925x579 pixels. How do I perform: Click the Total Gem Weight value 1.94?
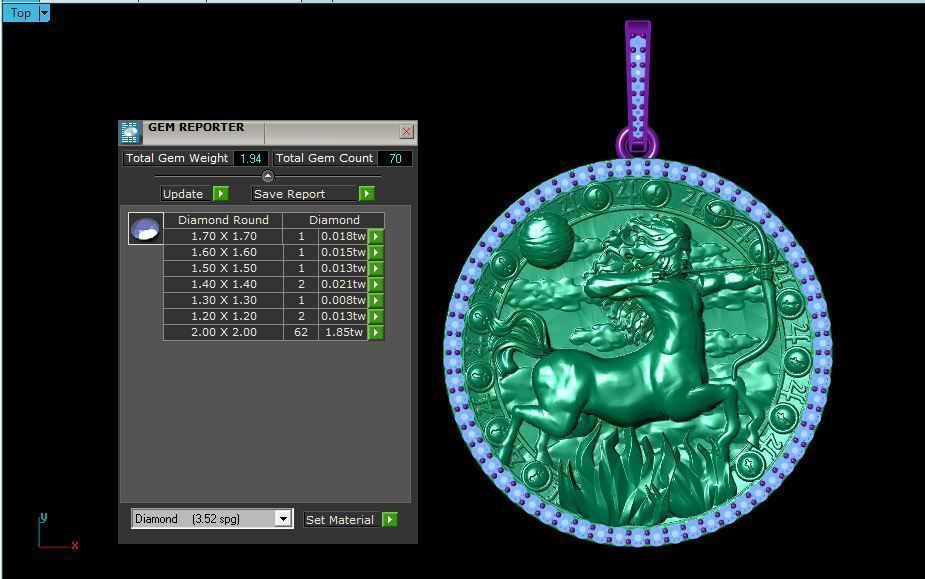click(251, 158)
